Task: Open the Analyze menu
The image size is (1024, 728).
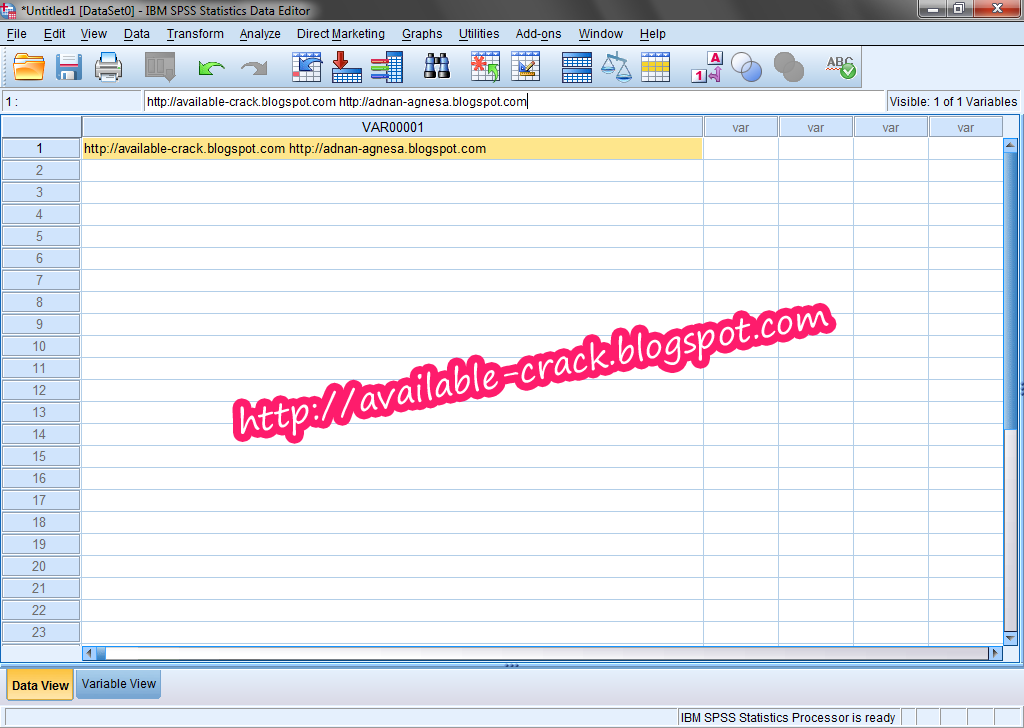Action: [x=260, y=34]
